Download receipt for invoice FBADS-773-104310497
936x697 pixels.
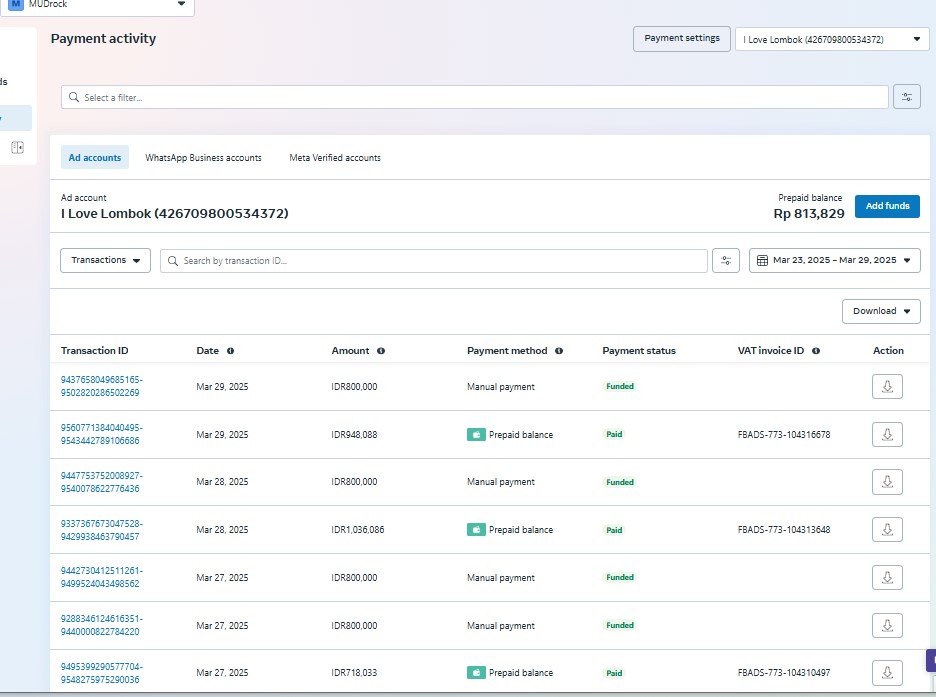click(887, 673)
